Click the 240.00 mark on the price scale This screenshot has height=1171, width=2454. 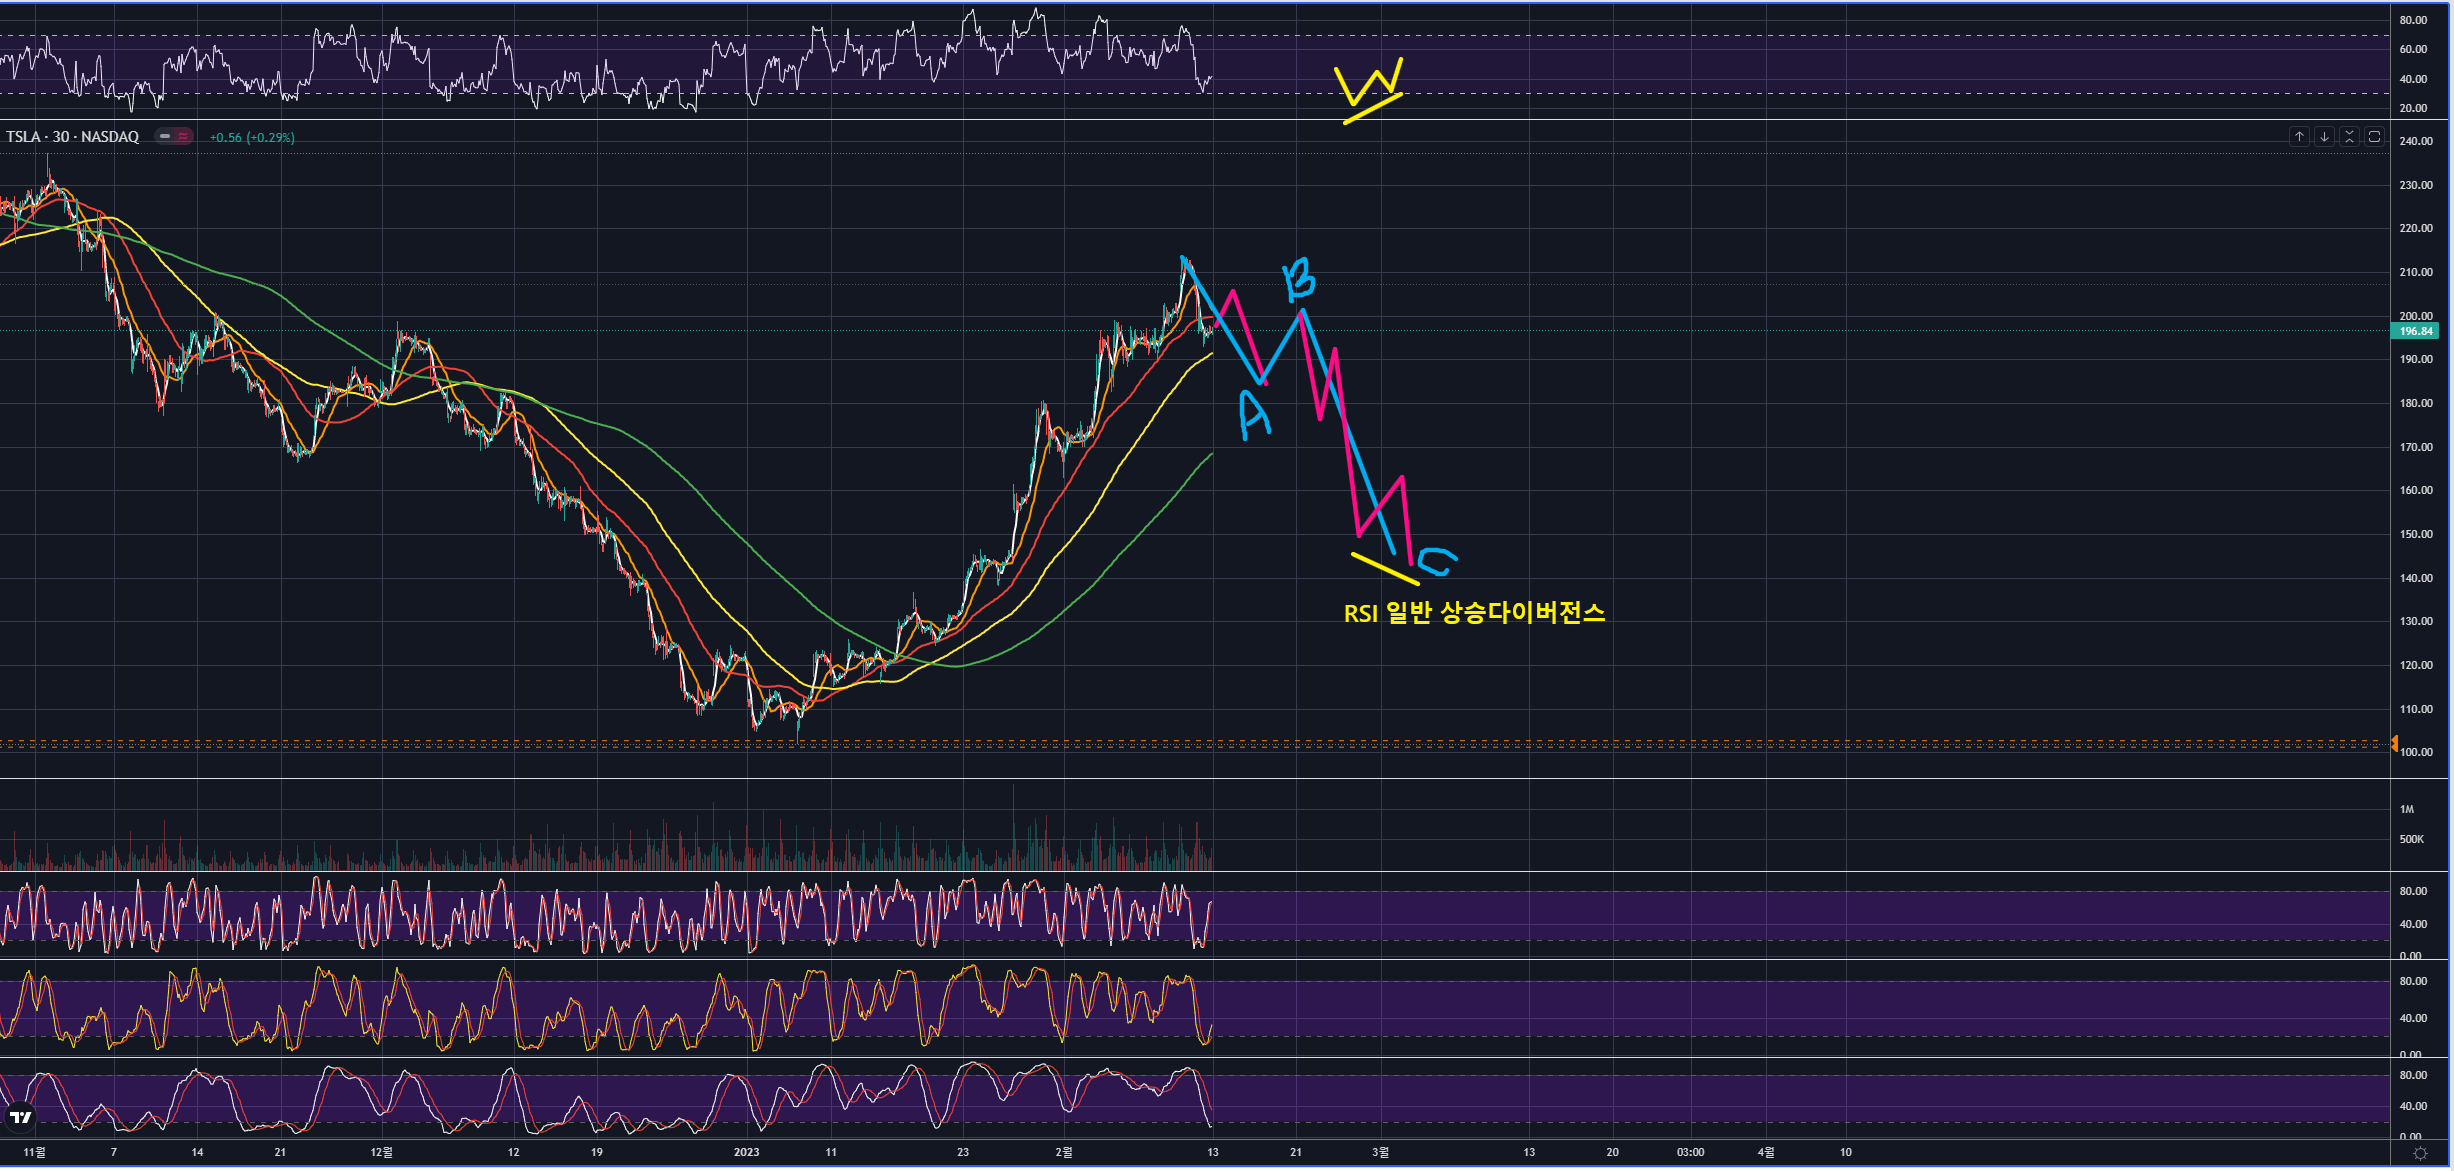coord(2415,141)
